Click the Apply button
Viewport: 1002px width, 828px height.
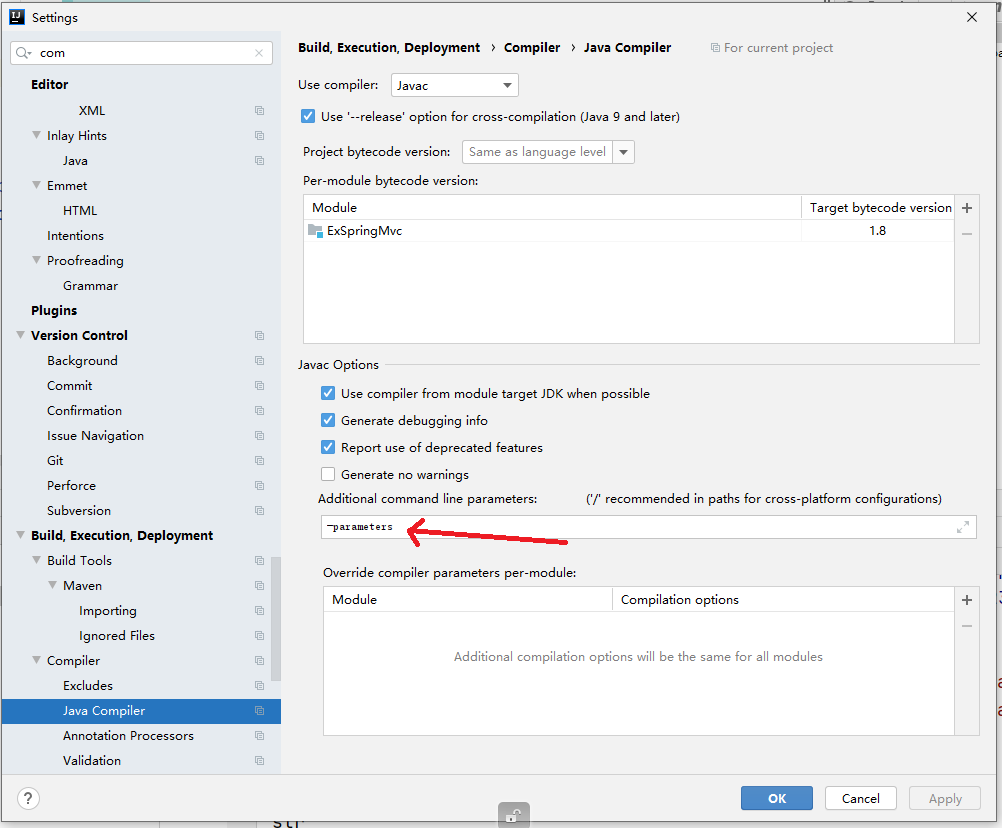click(x=944, y=798)
